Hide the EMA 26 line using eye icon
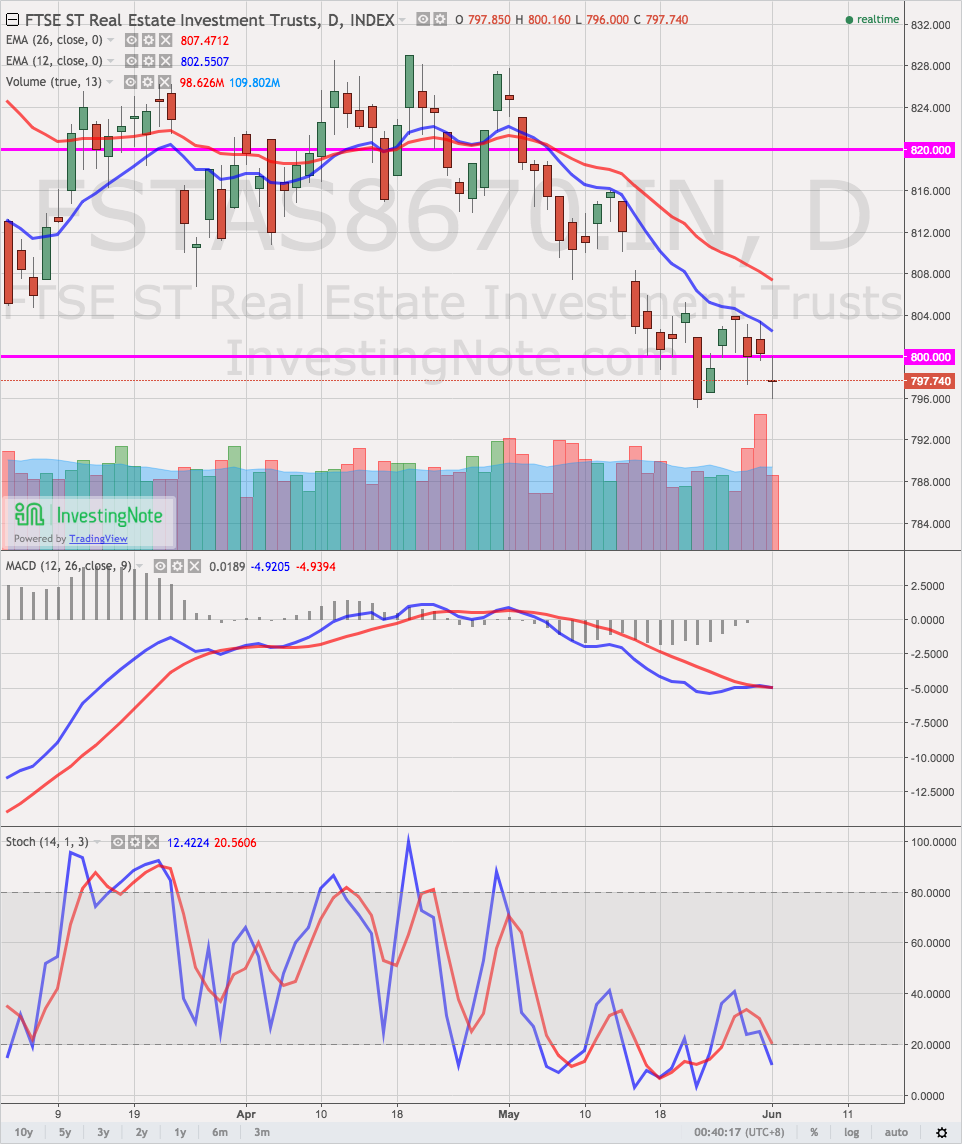962x1144 pixels. coord(130,40)
